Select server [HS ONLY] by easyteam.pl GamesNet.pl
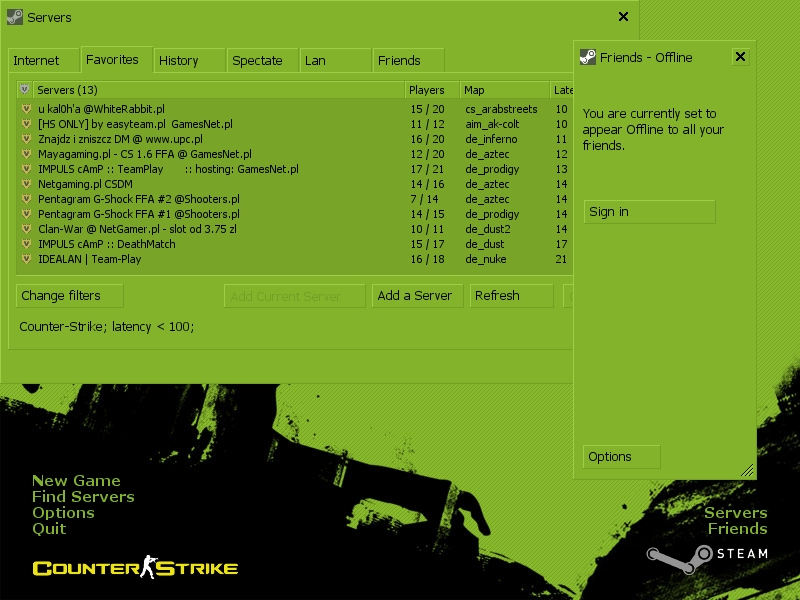 pos(295,124)
